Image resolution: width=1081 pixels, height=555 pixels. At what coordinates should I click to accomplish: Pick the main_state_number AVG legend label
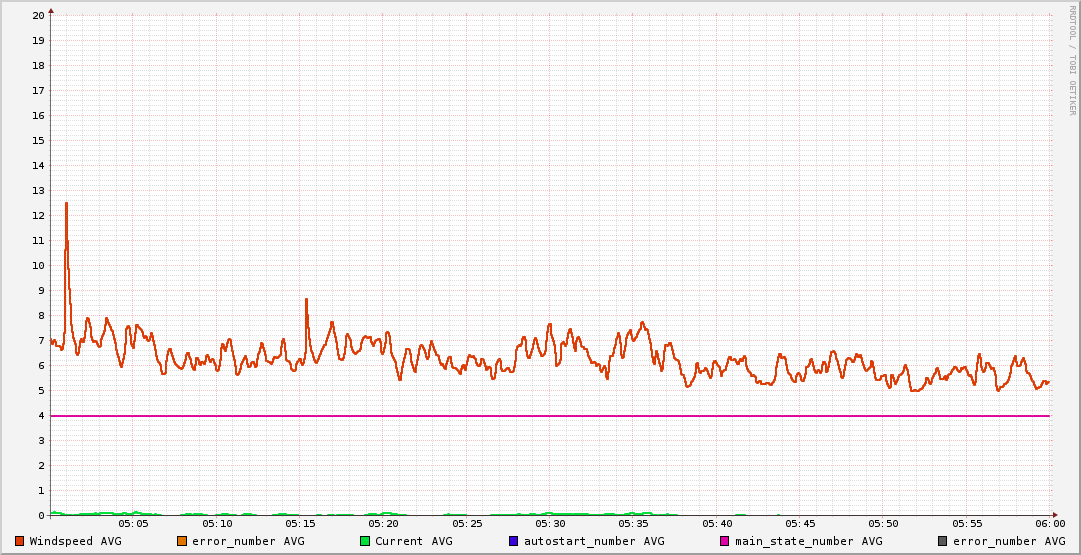click(x=808, y=541)
